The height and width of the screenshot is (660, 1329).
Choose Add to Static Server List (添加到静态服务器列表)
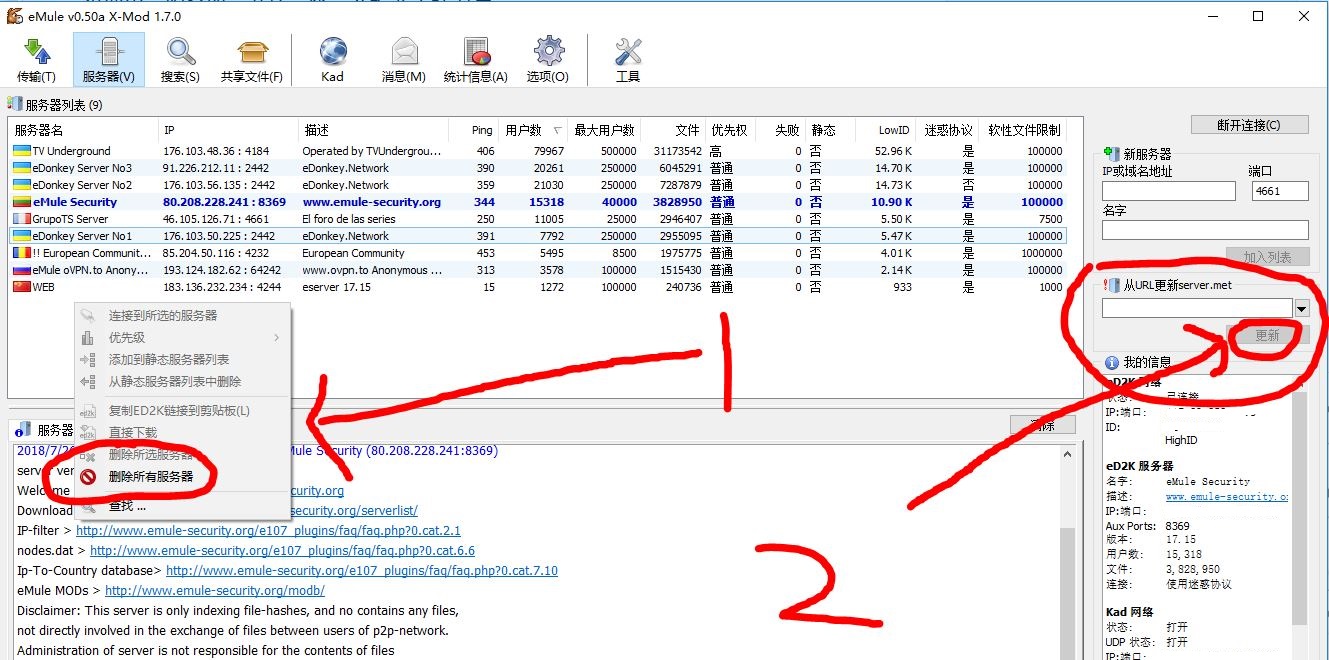pyautogui.click(x=168, y=360)
